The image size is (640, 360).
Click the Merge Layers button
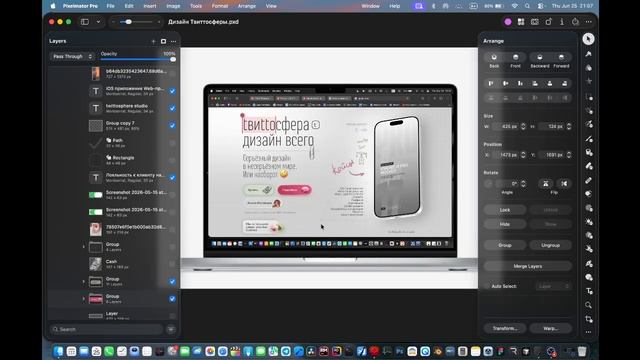click(527, 266)
